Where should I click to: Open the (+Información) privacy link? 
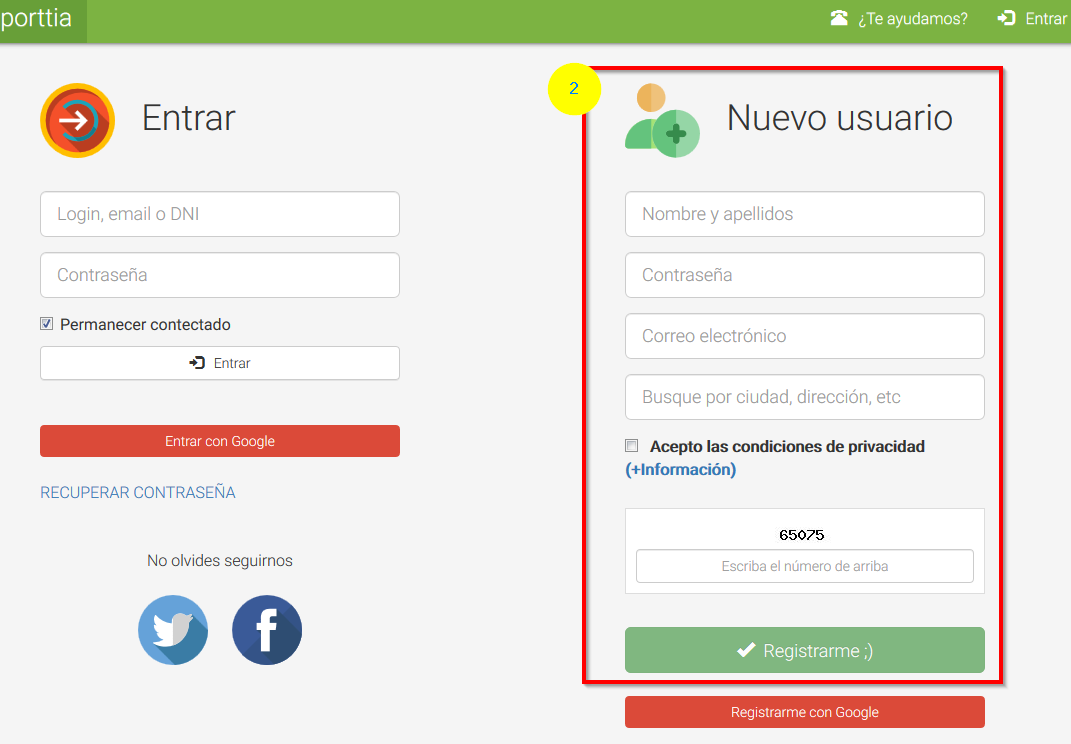(x=681, y=469)
